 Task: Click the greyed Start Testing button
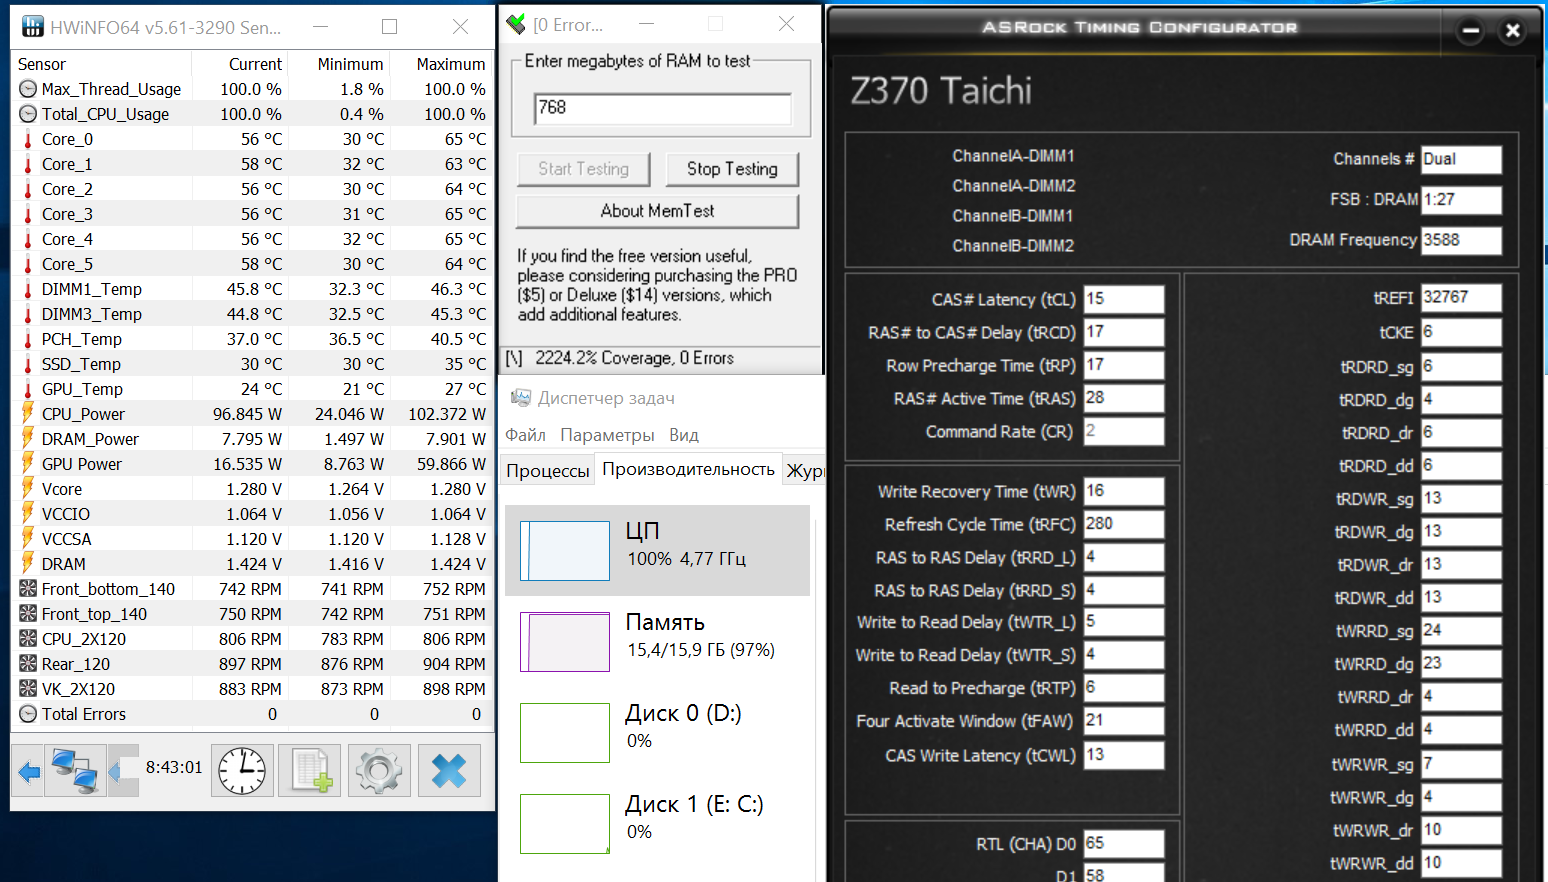584,169
